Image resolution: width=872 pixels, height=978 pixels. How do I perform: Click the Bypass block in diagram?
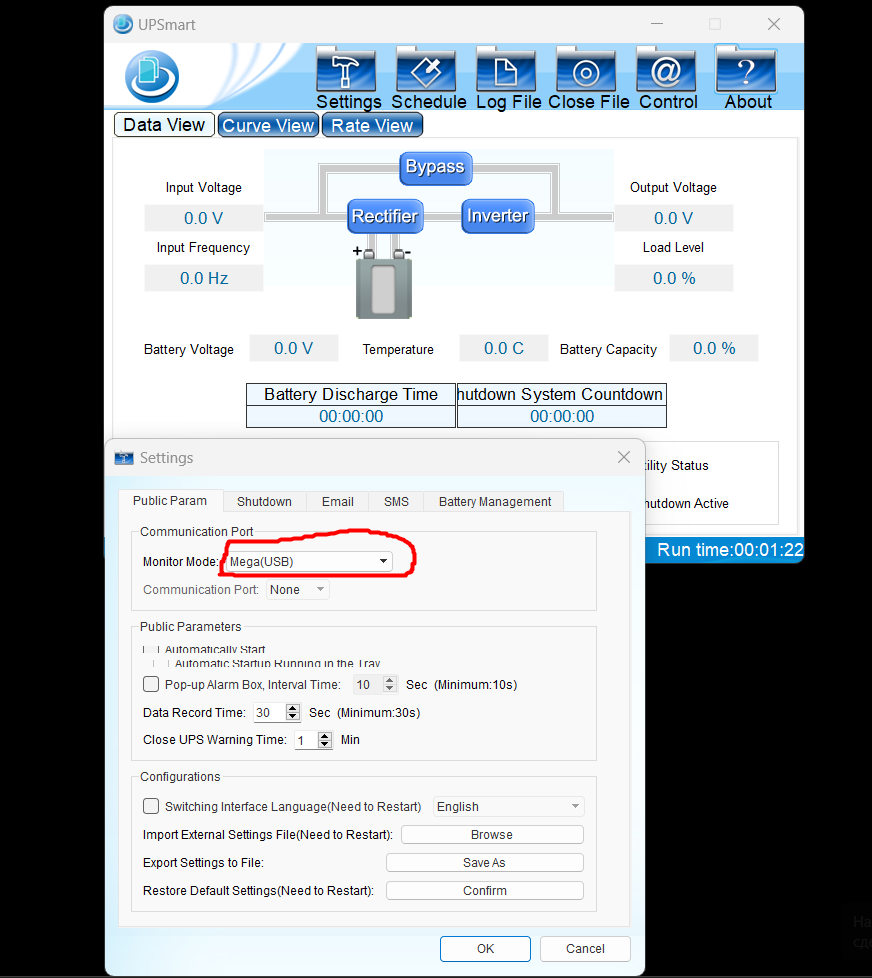[x=435, y=167]
